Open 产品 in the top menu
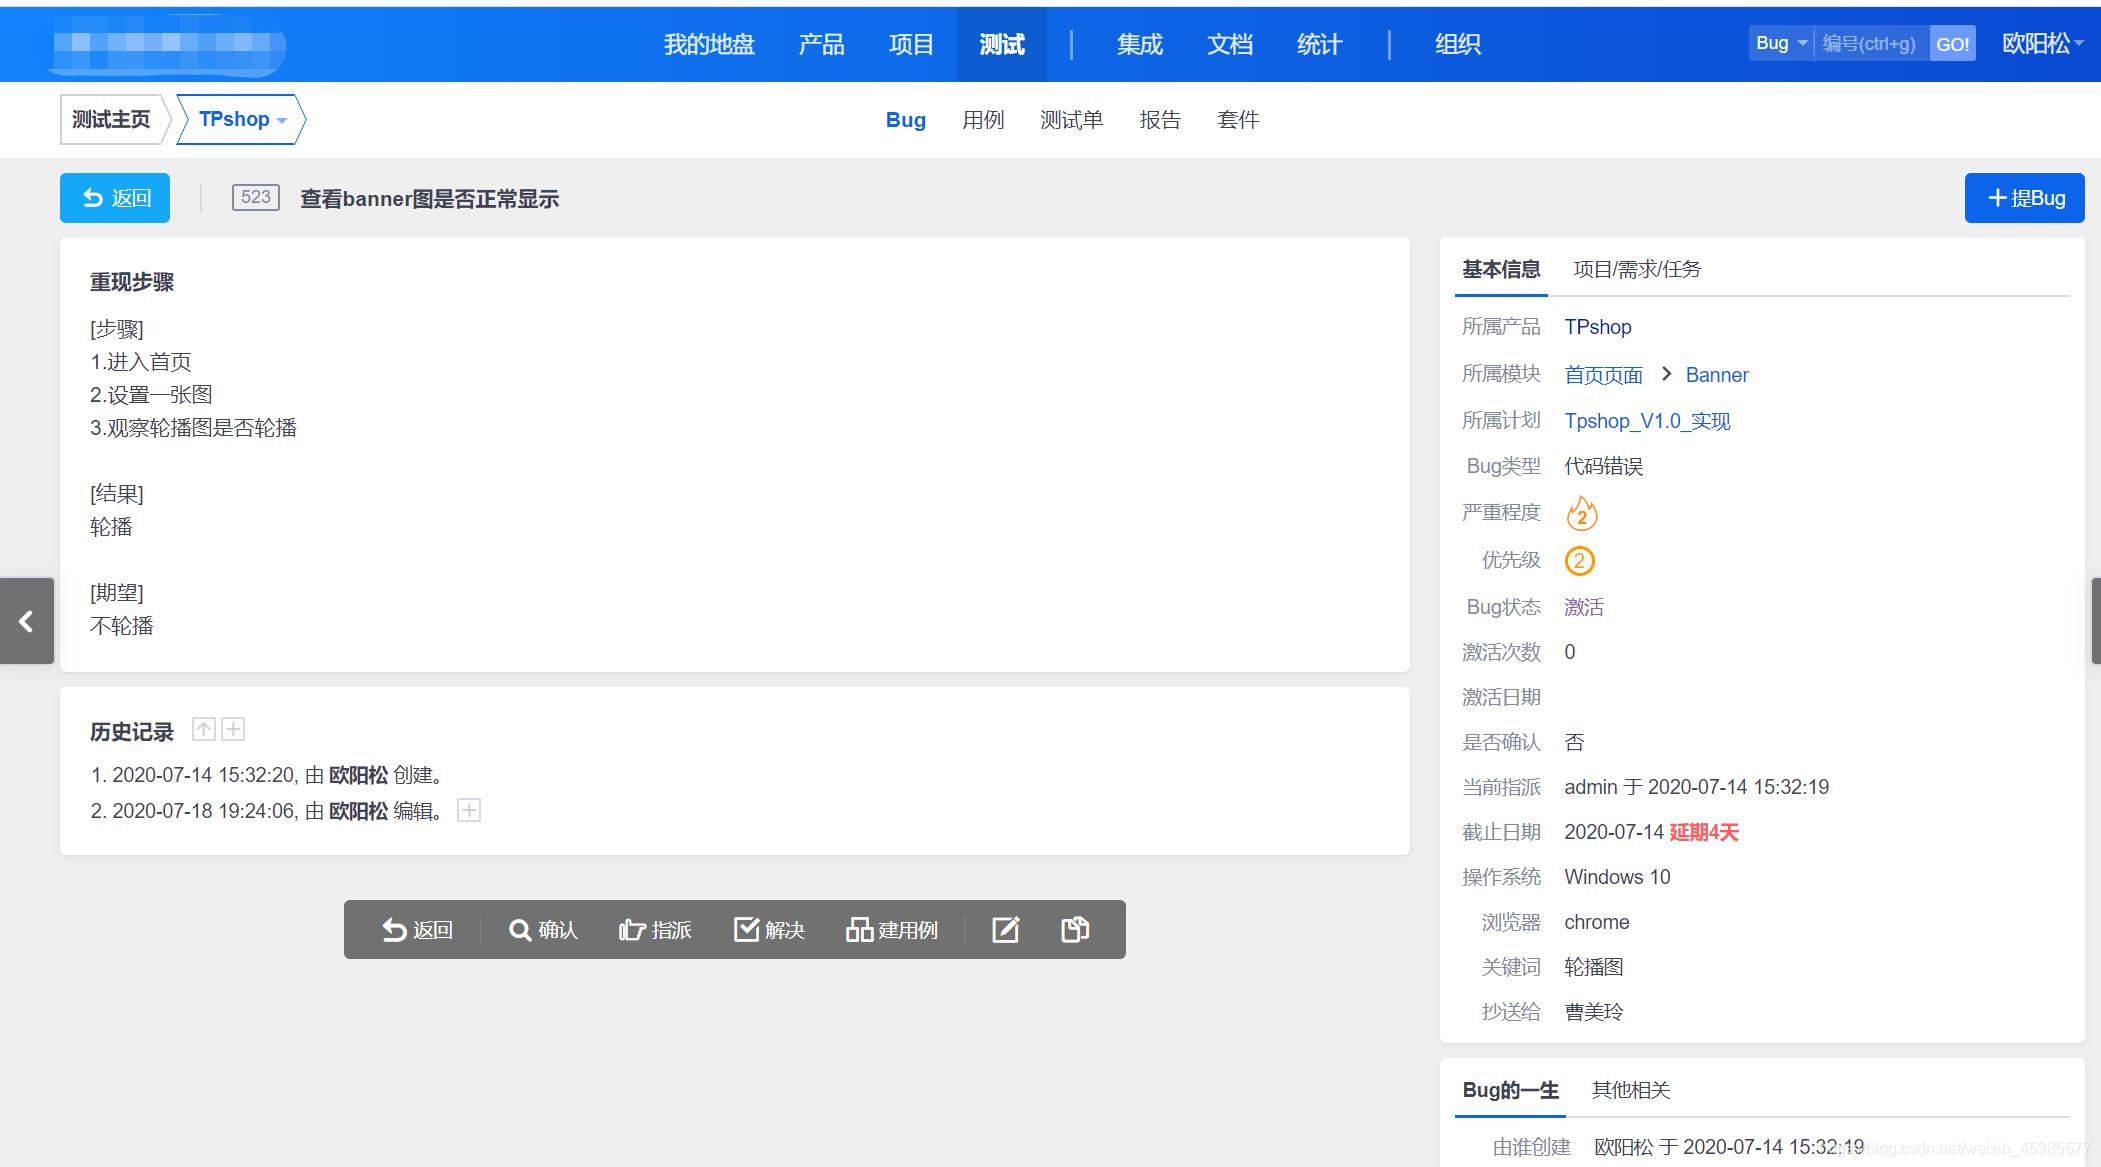This screenshot has width=2101, height=1167. pyautogui.click(x=821, y=44)
